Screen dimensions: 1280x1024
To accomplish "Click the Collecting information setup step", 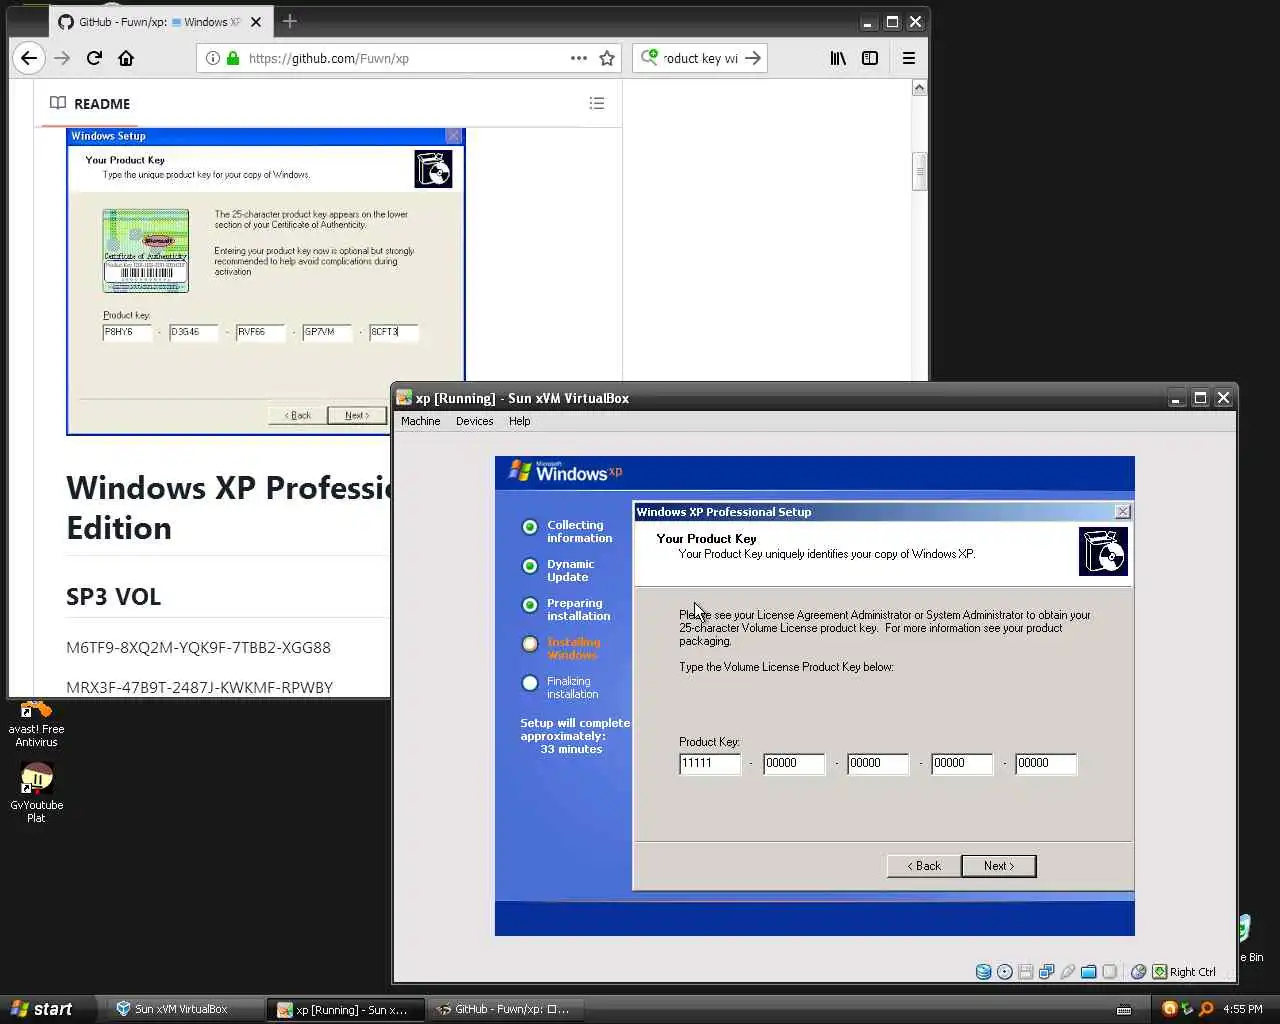I will click(567, 531).
